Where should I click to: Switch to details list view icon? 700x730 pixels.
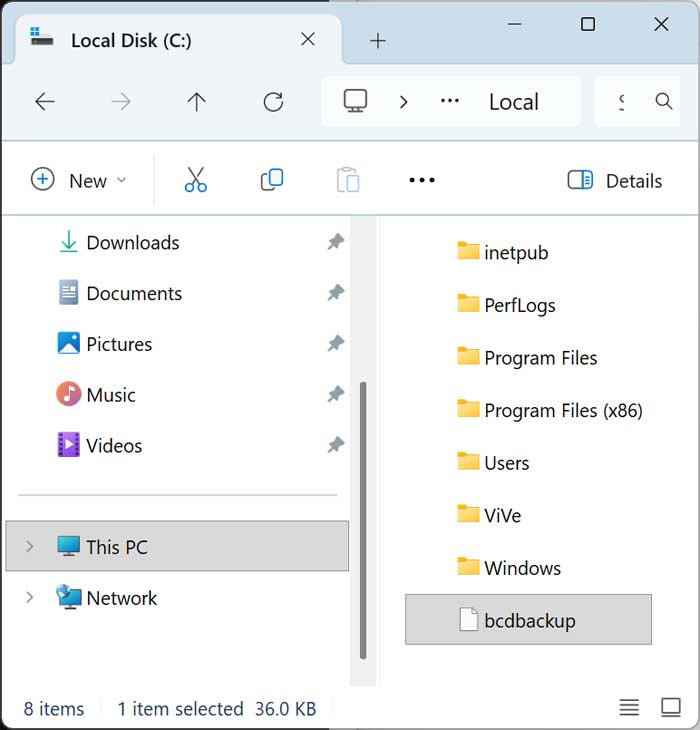(x=629, y=708)
